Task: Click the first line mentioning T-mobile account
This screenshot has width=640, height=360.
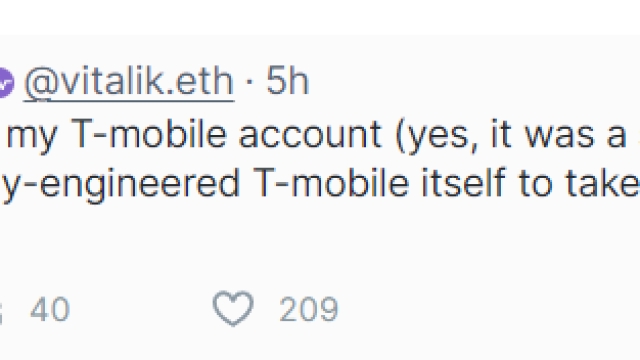Action: click(x=322, y=135)
